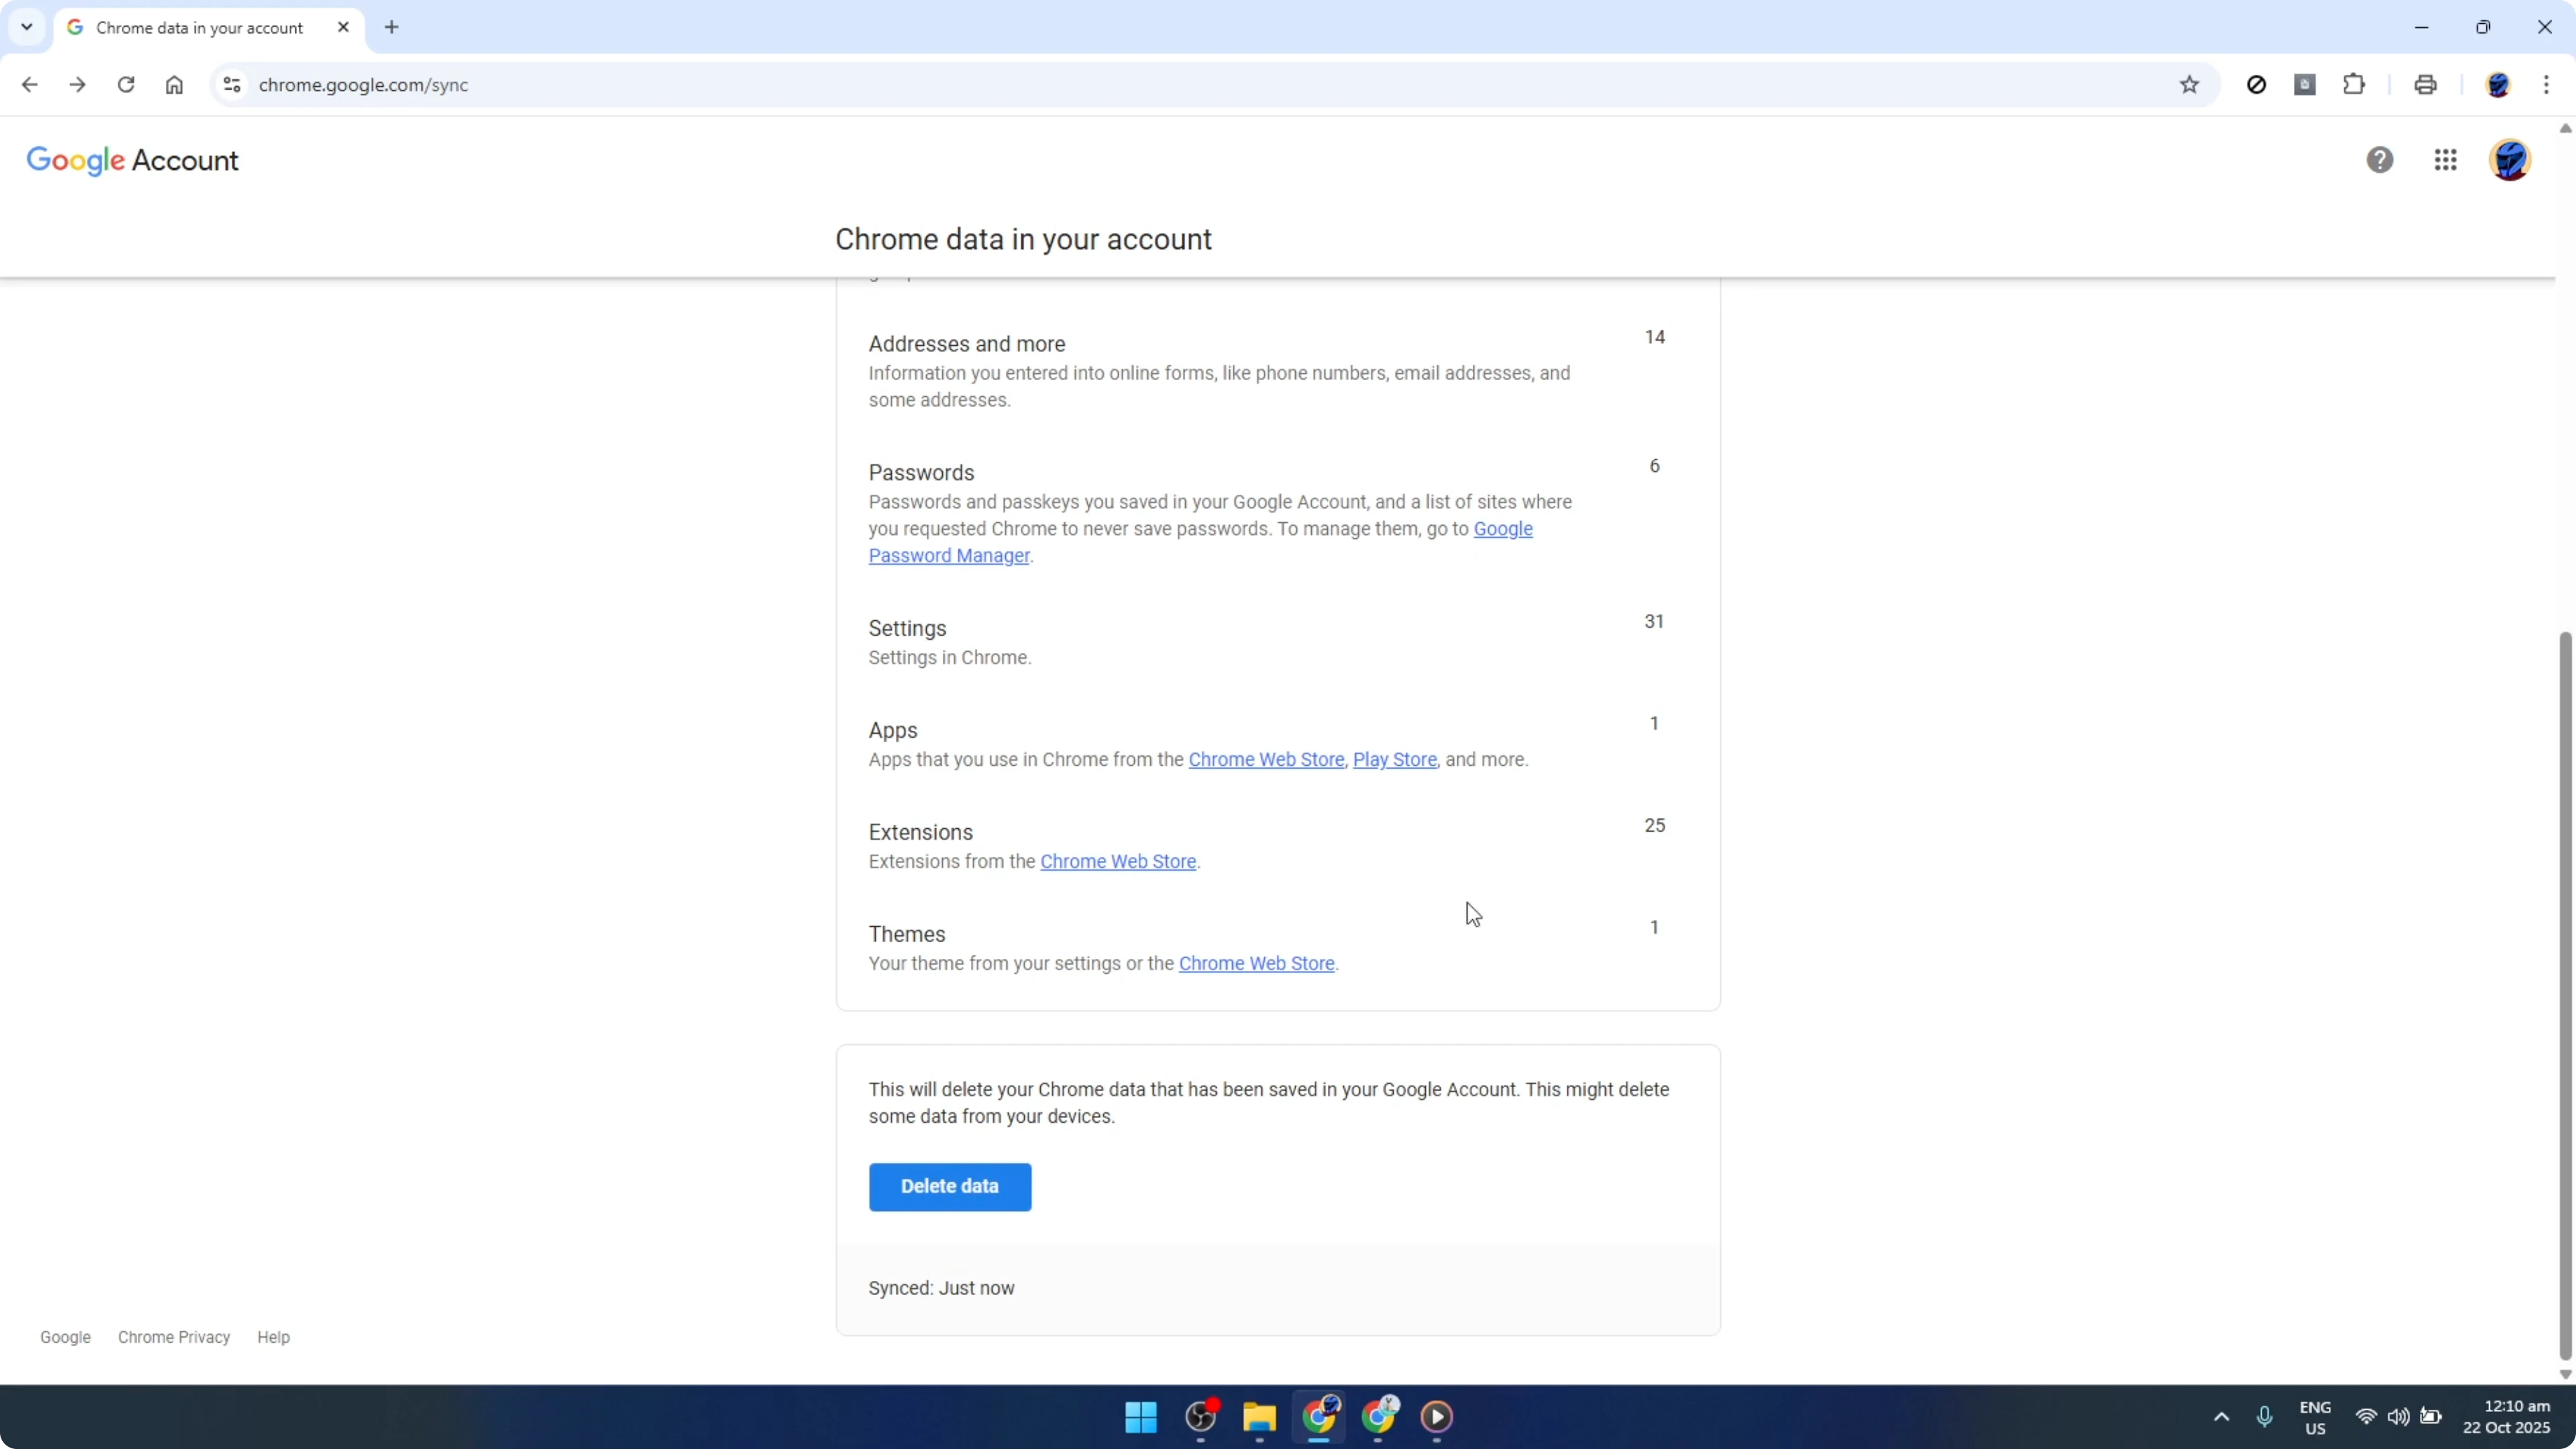Click the Chrome Privacy footer link
The width and height of the screenshot is (2576, 1449).
[174, 1336]
